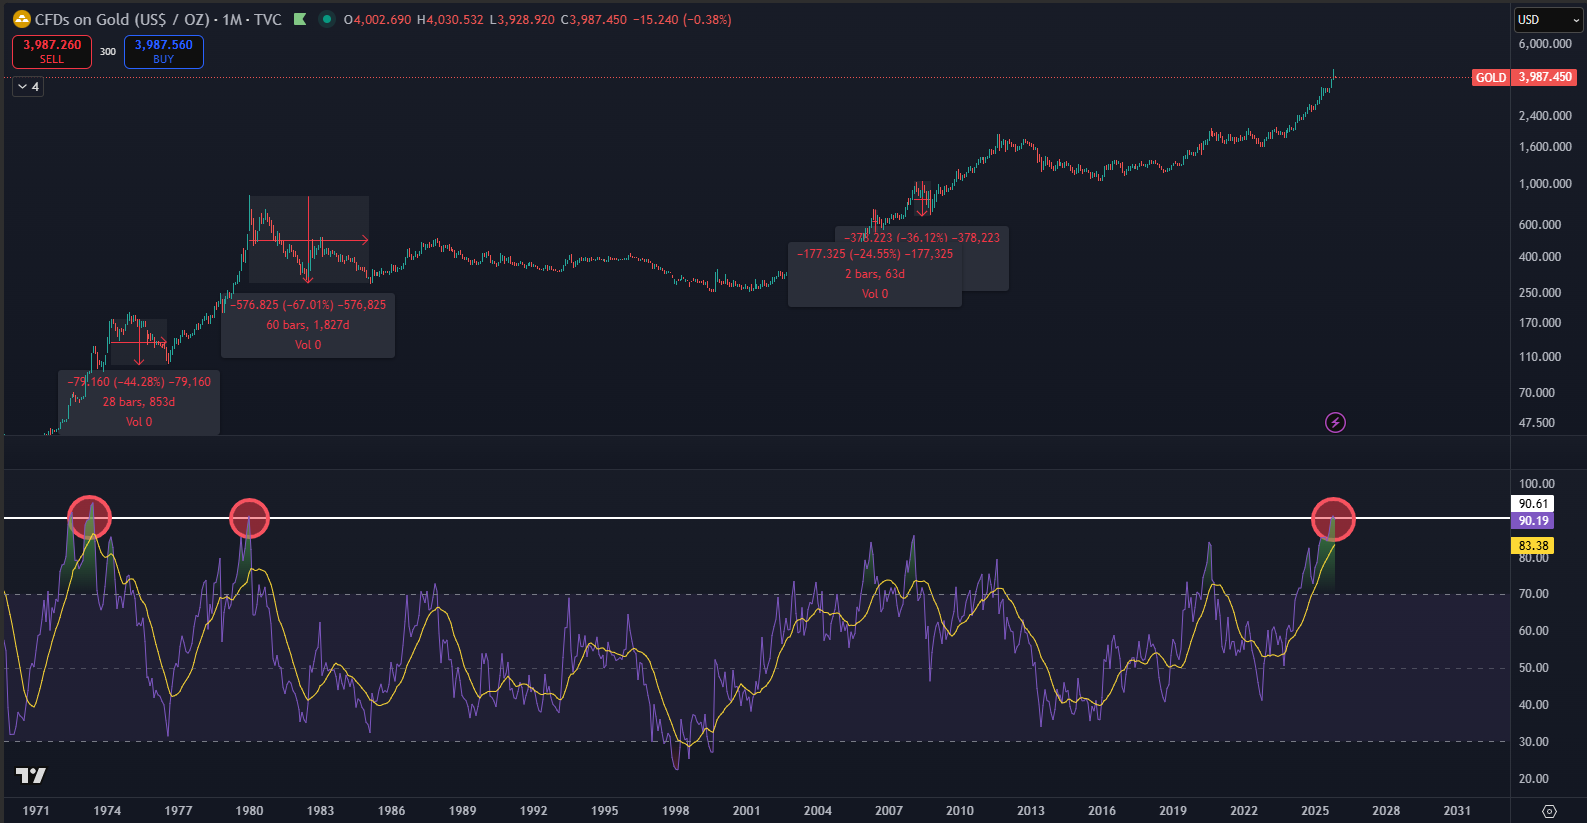
Task: Open the USD currency dropdown
Action: [1547, 20]
